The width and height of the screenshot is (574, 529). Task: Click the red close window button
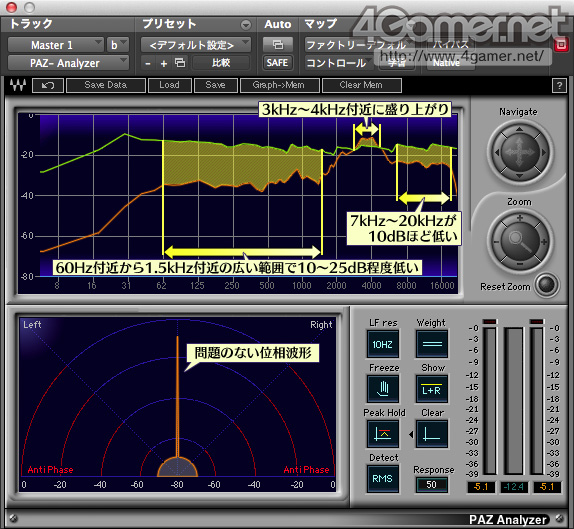[x=12, y=7]
